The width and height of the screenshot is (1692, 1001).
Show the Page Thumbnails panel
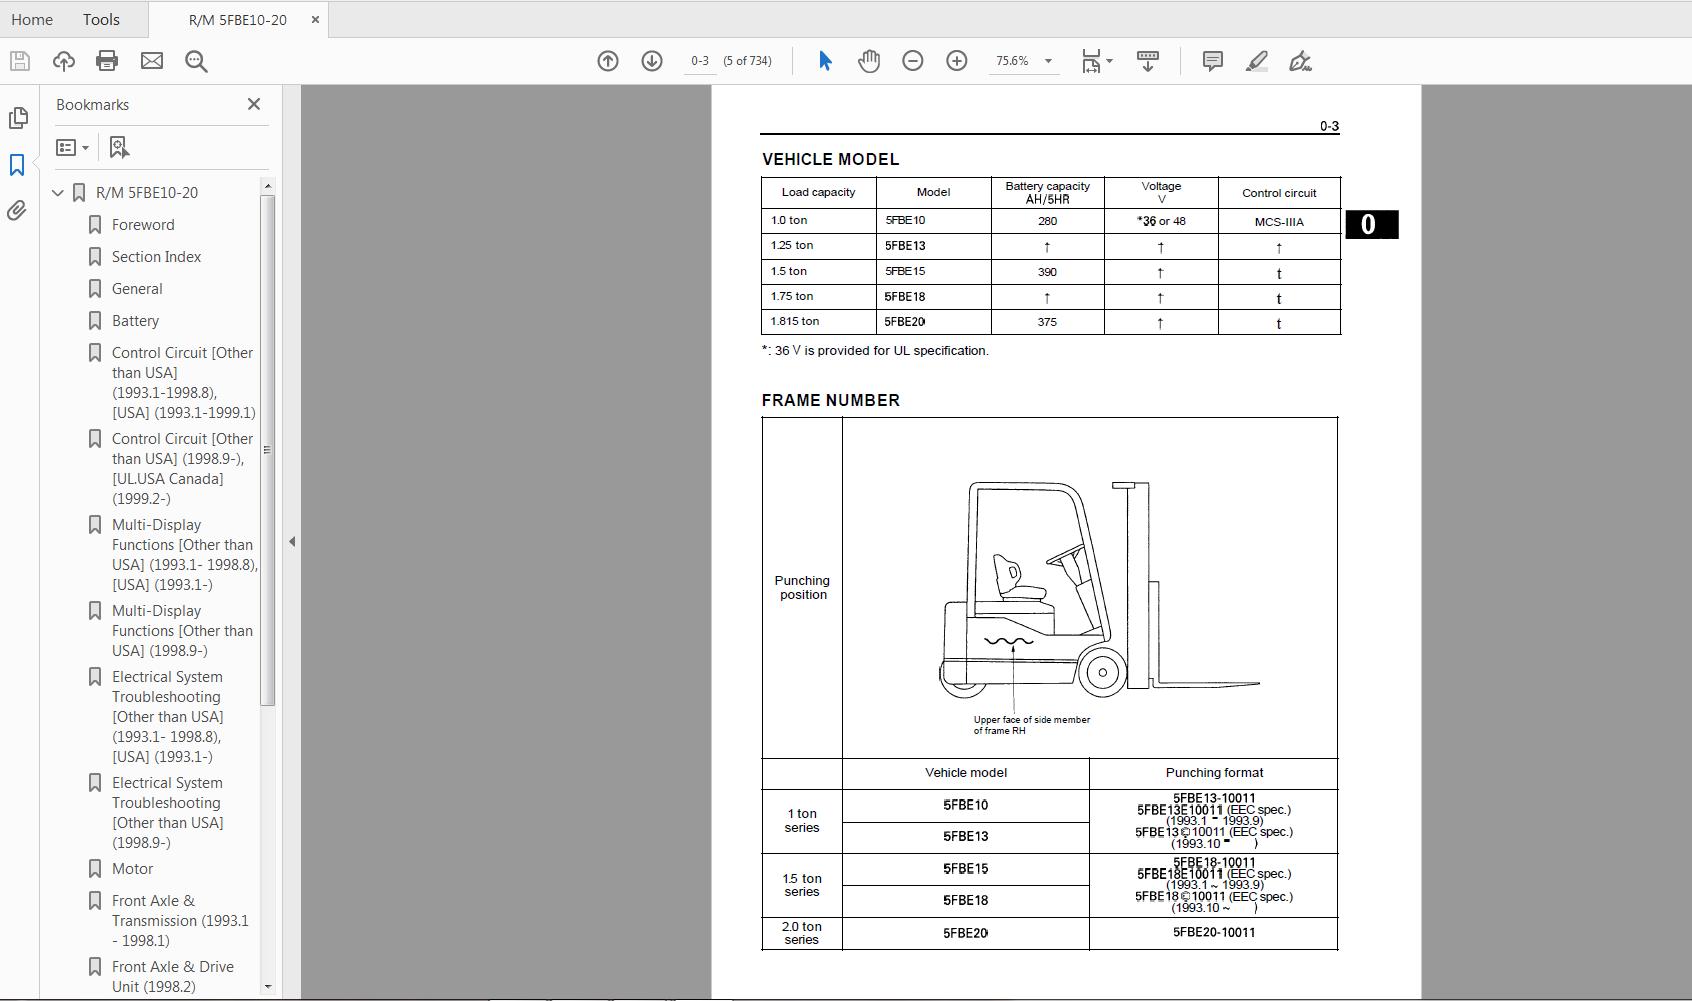tap(18, 118)
